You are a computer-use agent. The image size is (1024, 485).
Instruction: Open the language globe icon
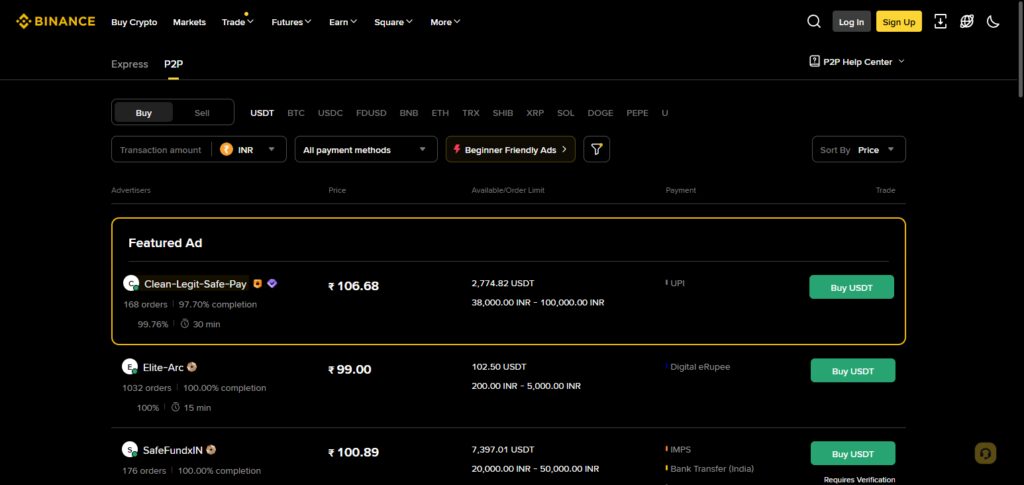click(967, 22)
